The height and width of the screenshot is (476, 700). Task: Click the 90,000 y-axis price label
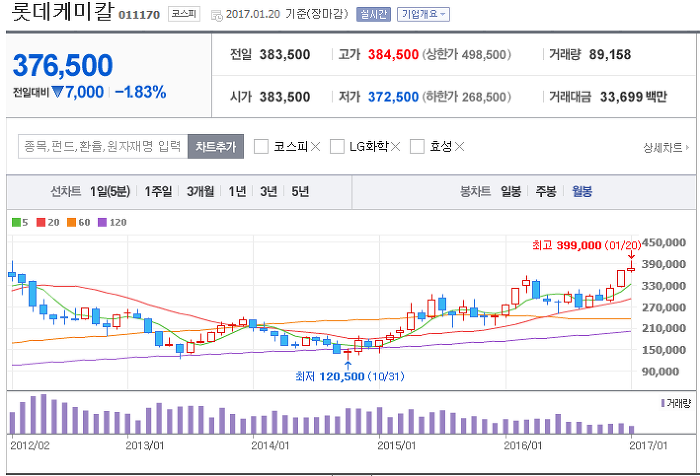660,372
